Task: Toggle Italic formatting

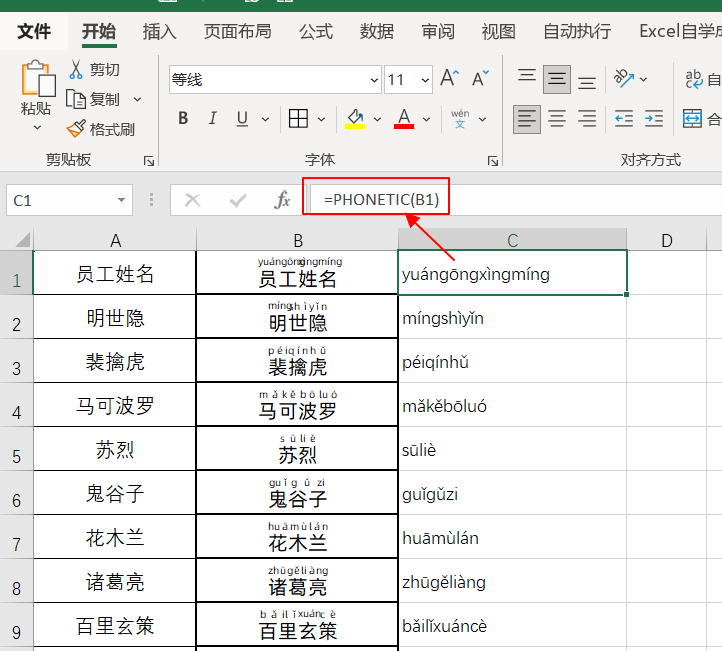Action: point(212,119)
